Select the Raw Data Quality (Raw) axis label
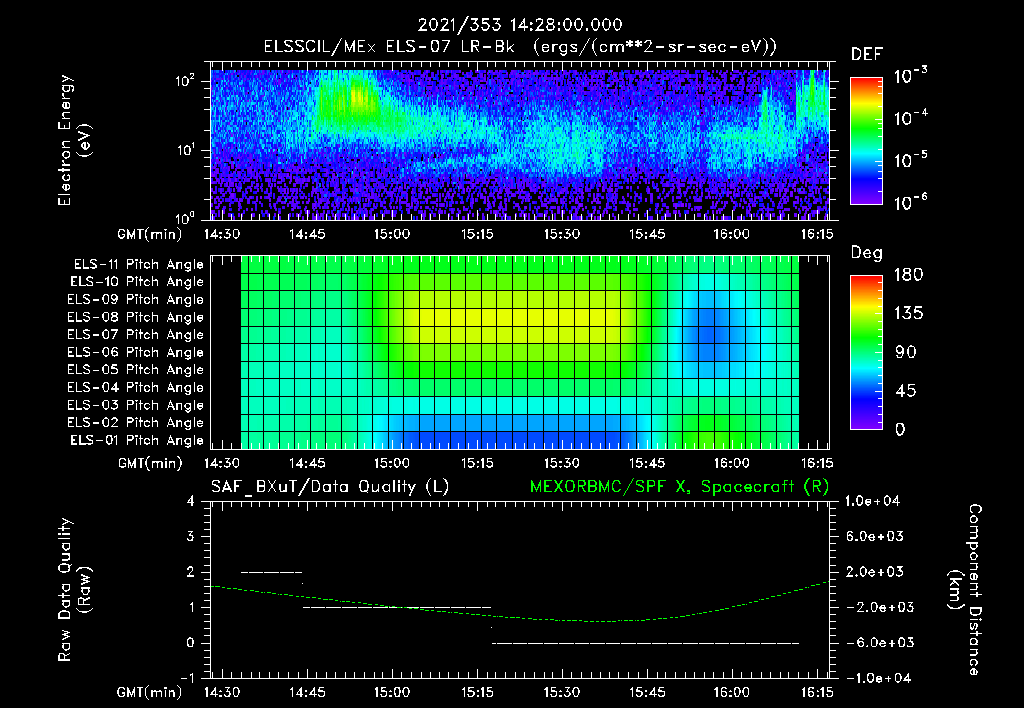 (74, 590)
